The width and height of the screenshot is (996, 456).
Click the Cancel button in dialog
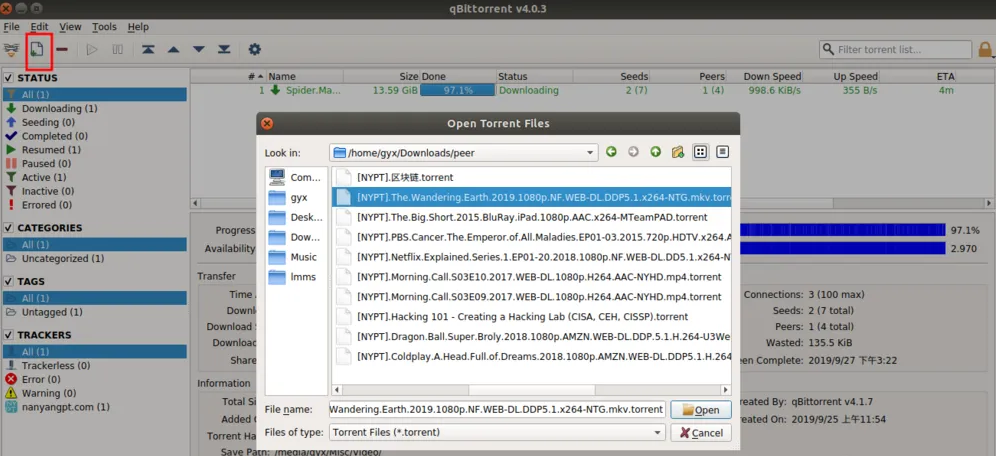[x=701, y=433]
